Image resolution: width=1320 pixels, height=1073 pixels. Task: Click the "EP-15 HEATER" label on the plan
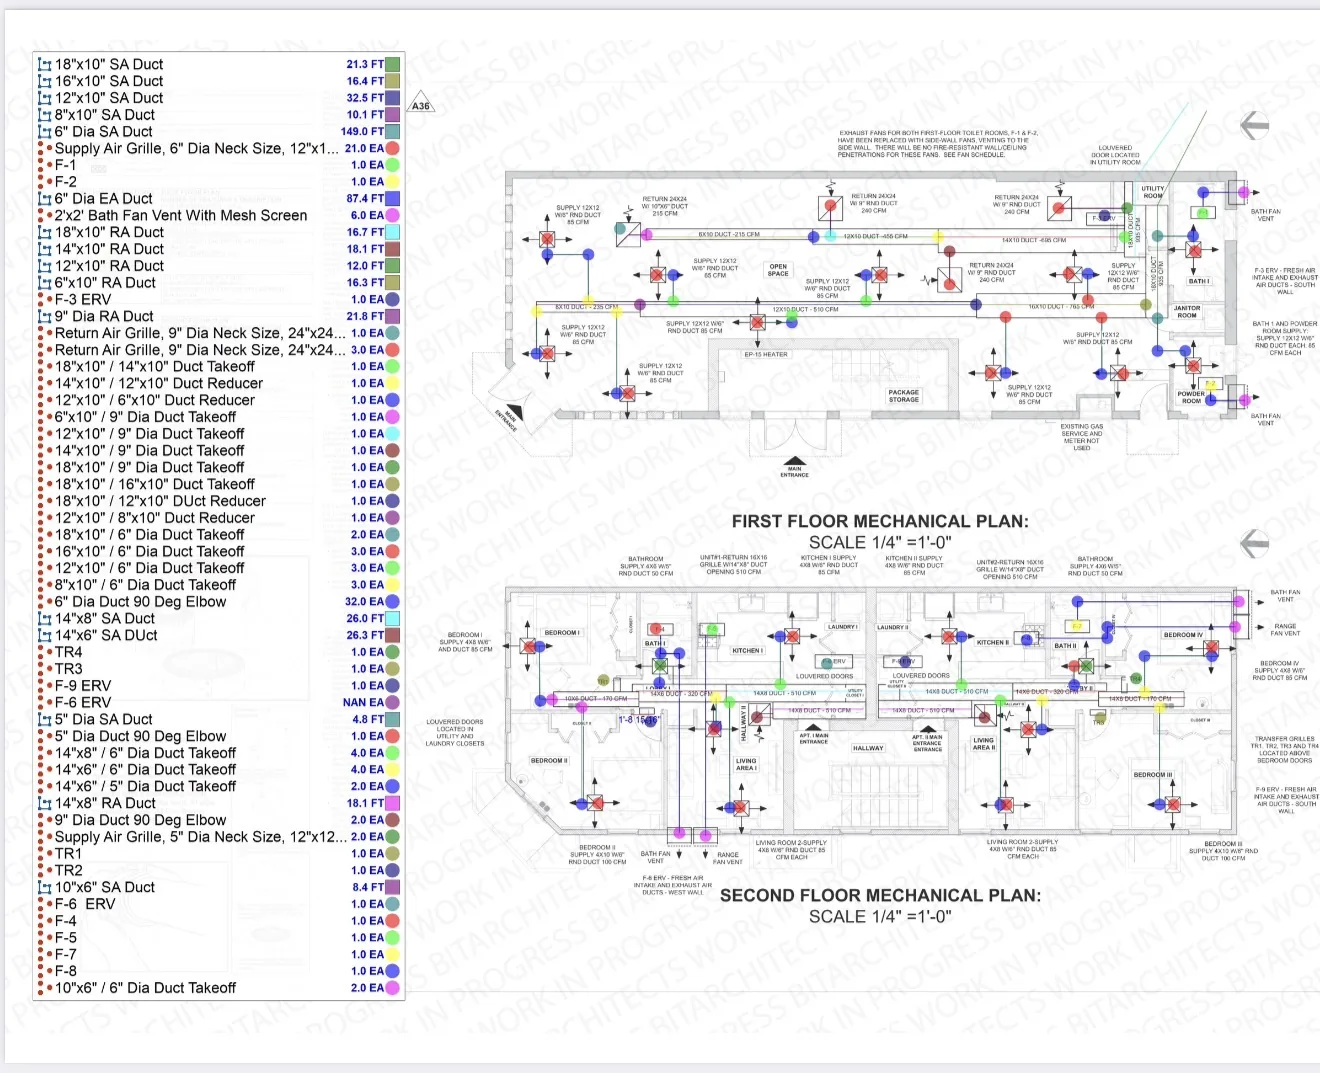[766, 354]
